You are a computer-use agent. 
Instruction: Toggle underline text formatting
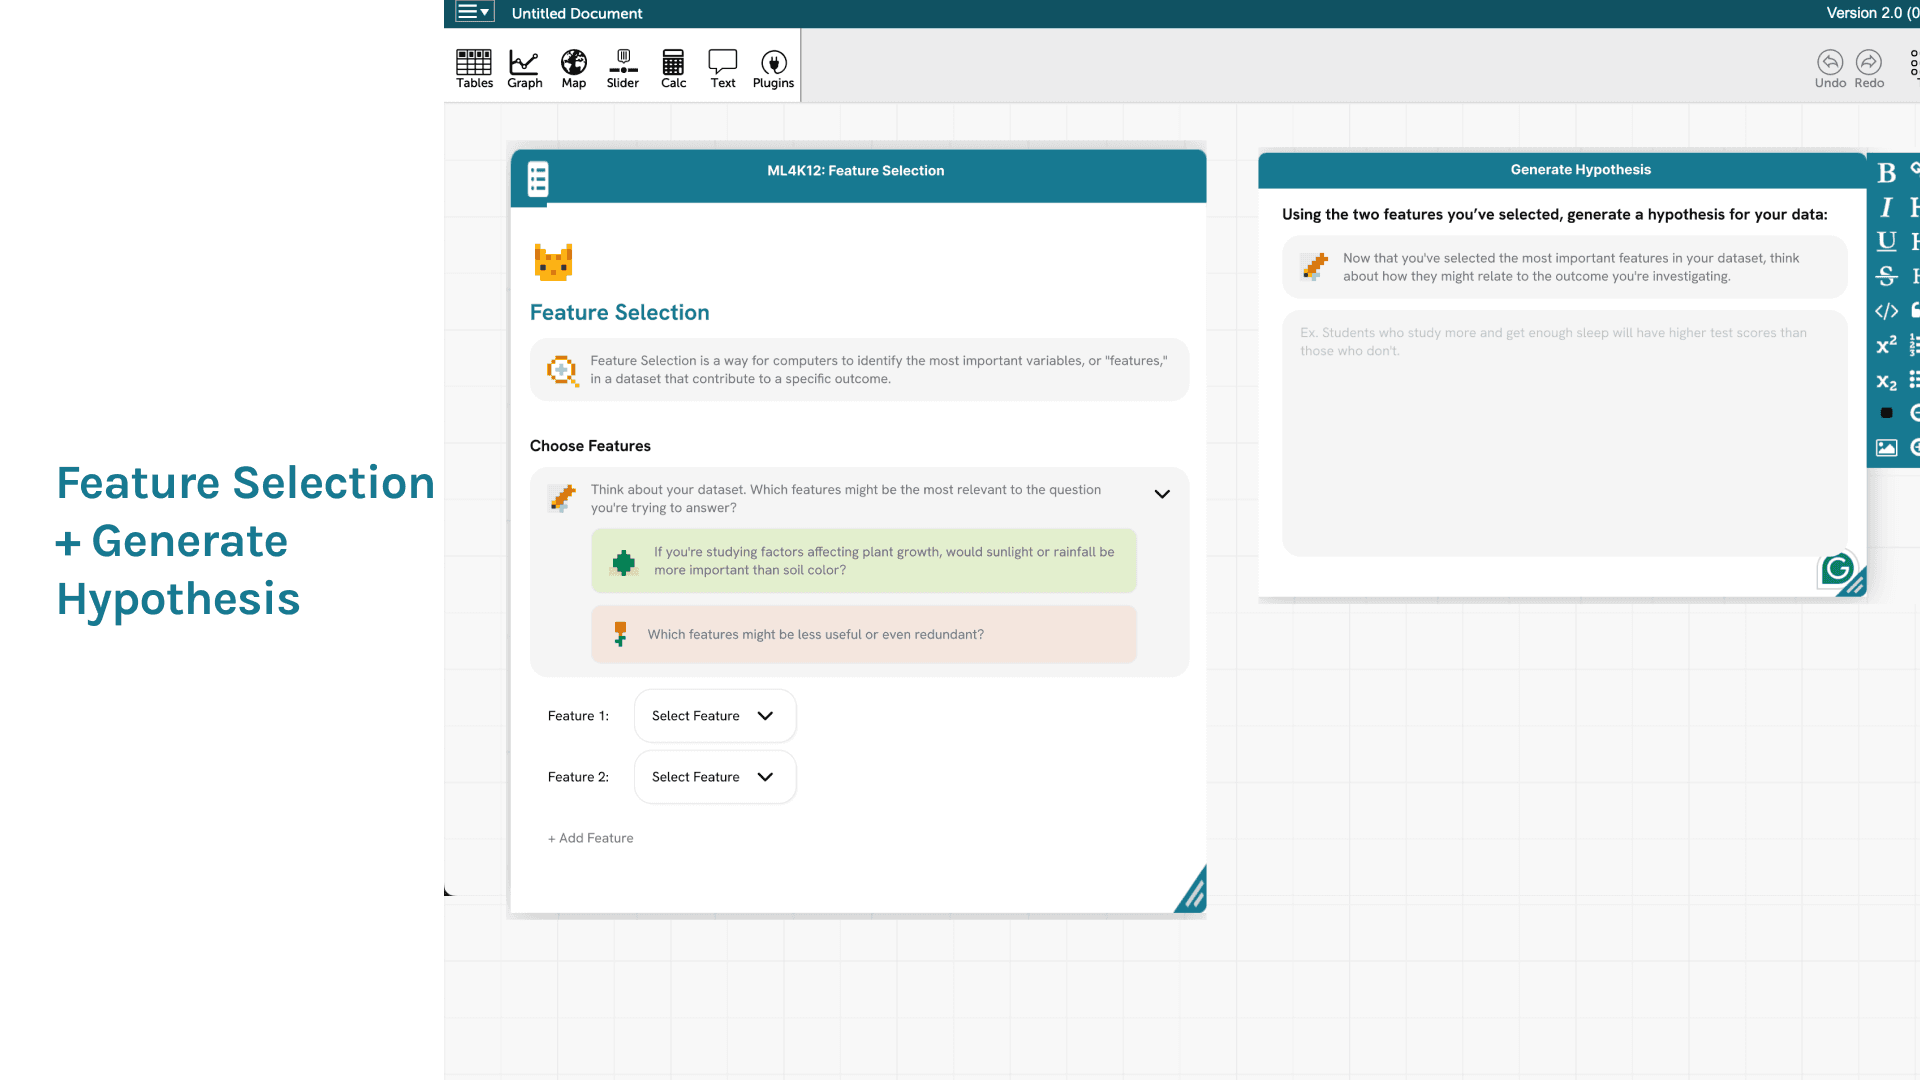1886,241
